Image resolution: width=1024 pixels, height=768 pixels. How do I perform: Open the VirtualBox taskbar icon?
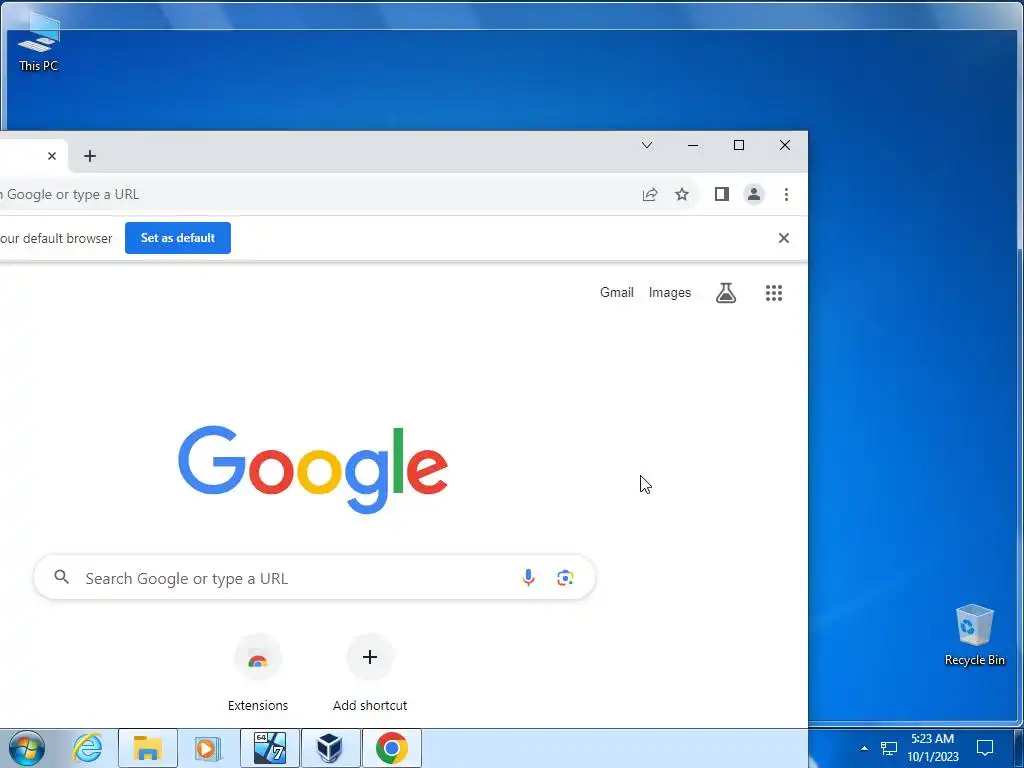click(x=330, y=748)
